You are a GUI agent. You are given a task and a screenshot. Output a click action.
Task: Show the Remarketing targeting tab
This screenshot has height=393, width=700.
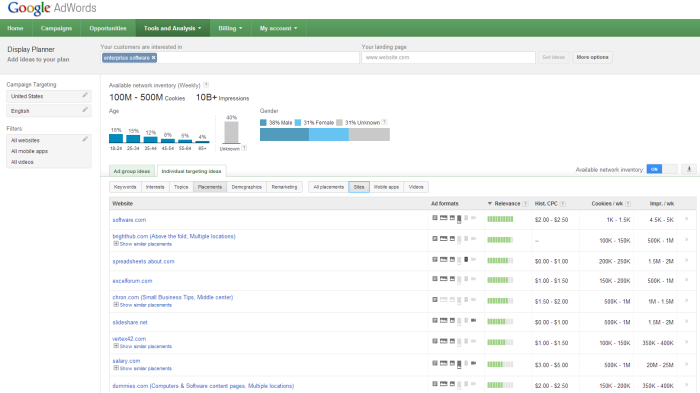(284, 187)
